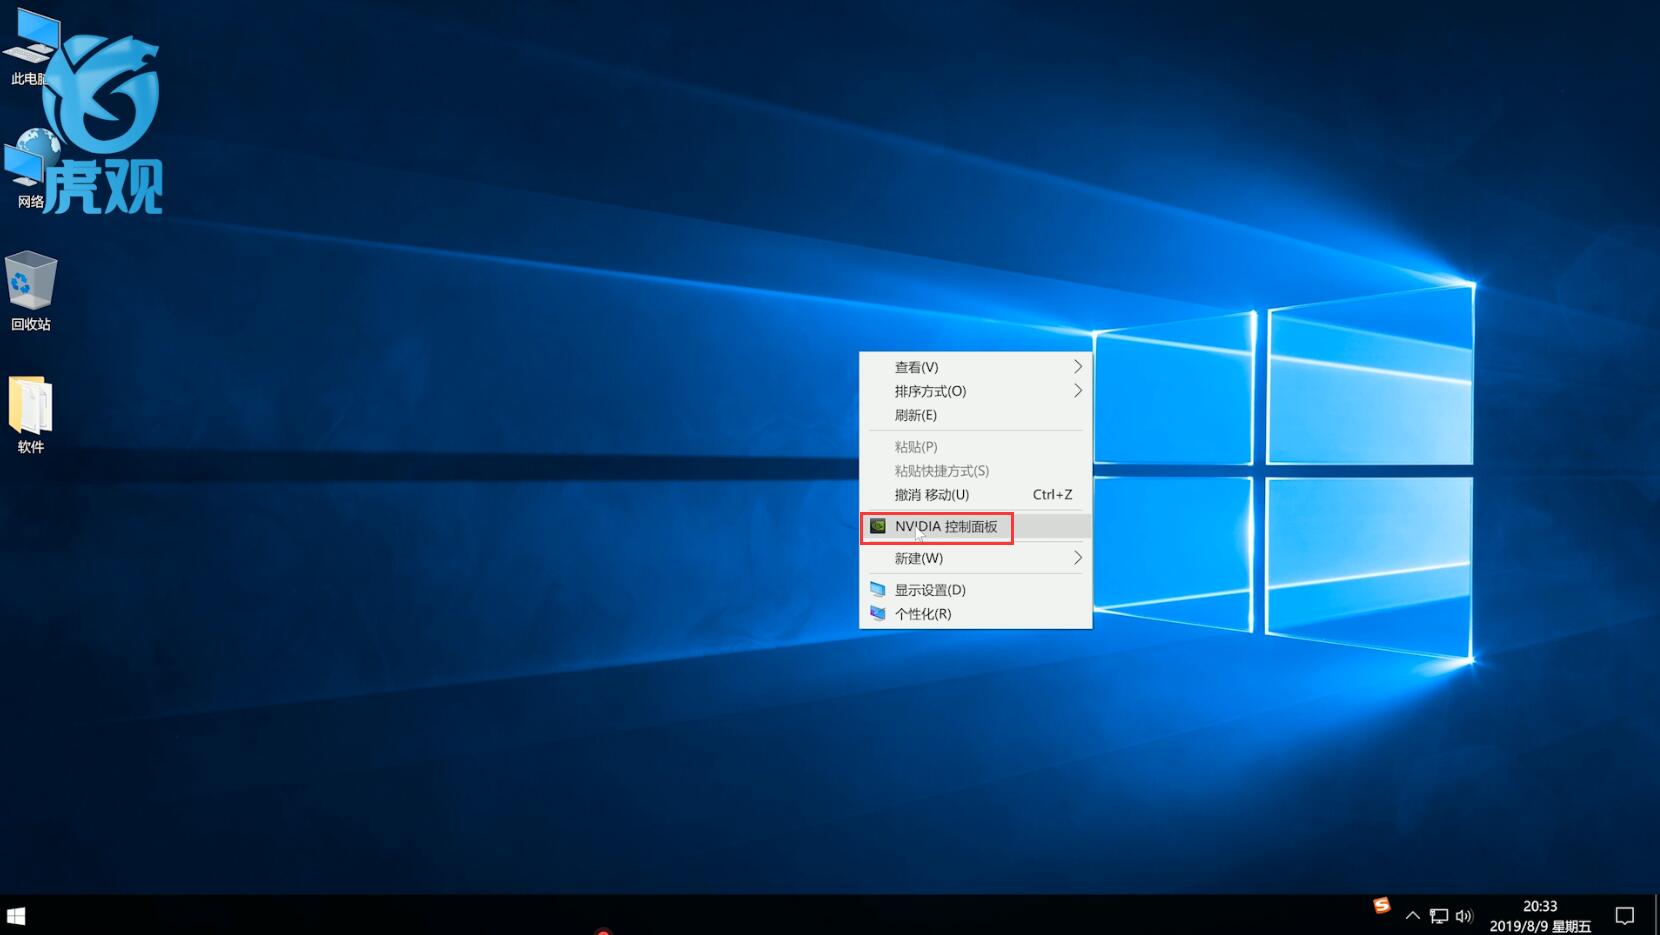Screen dimensions: 1660x935
Task: Open the 新建(W) submenu
Action: [x=976, y=558]
